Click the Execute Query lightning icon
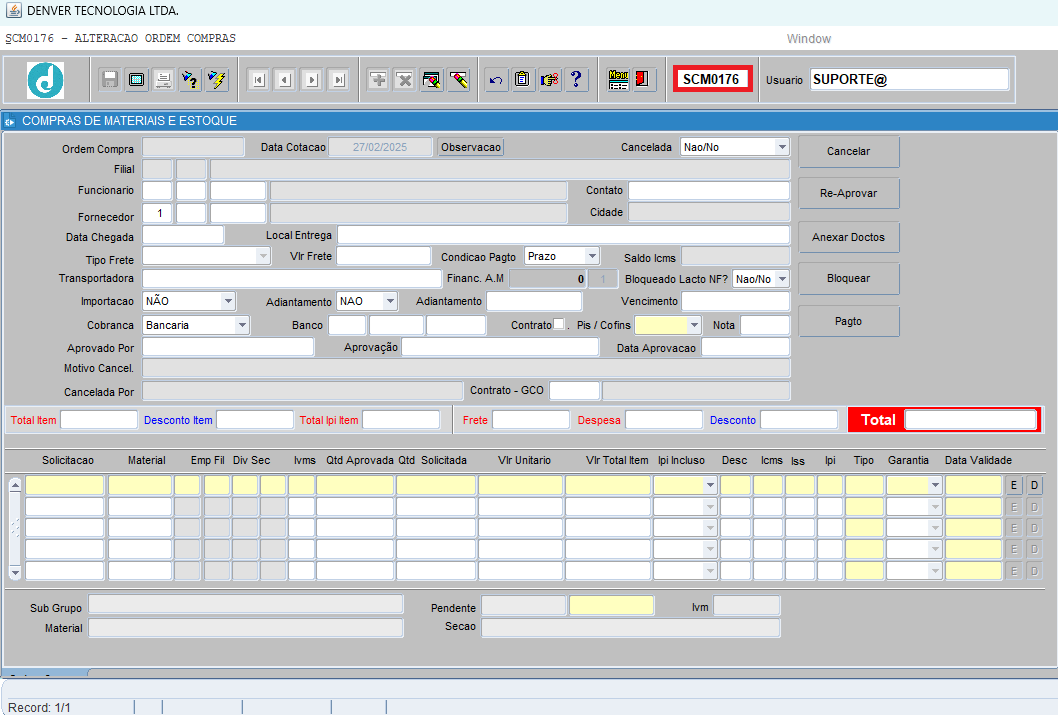The width and height of the screenshot is (1059, 715). point(217,80)
